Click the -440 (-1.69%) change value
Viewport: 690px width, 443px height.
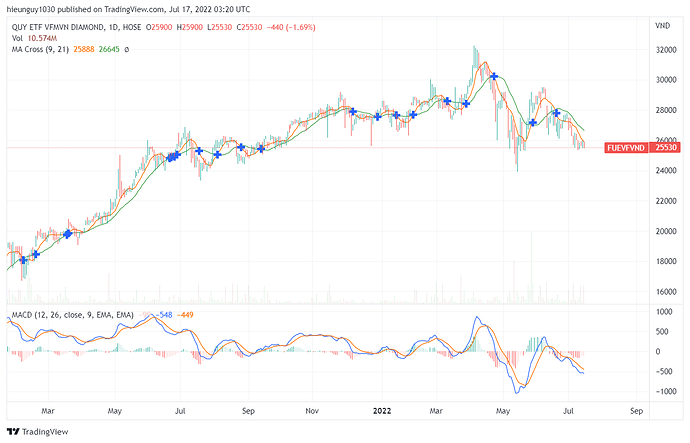pos(291,27)
